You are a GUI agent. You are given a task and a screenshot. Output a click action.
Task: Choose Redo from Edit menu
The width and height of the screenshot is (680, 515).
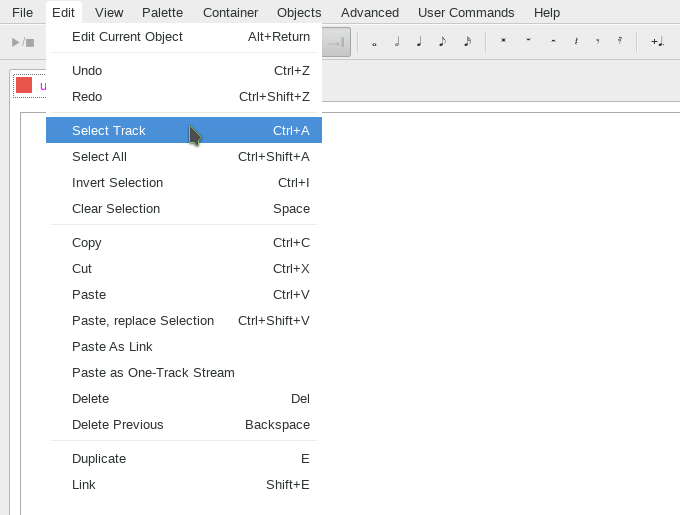[184, 97]
